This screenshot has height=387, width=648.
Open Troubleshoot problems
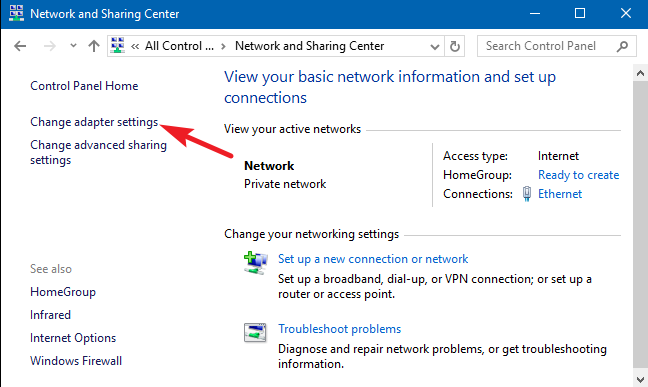pos(339,329)
